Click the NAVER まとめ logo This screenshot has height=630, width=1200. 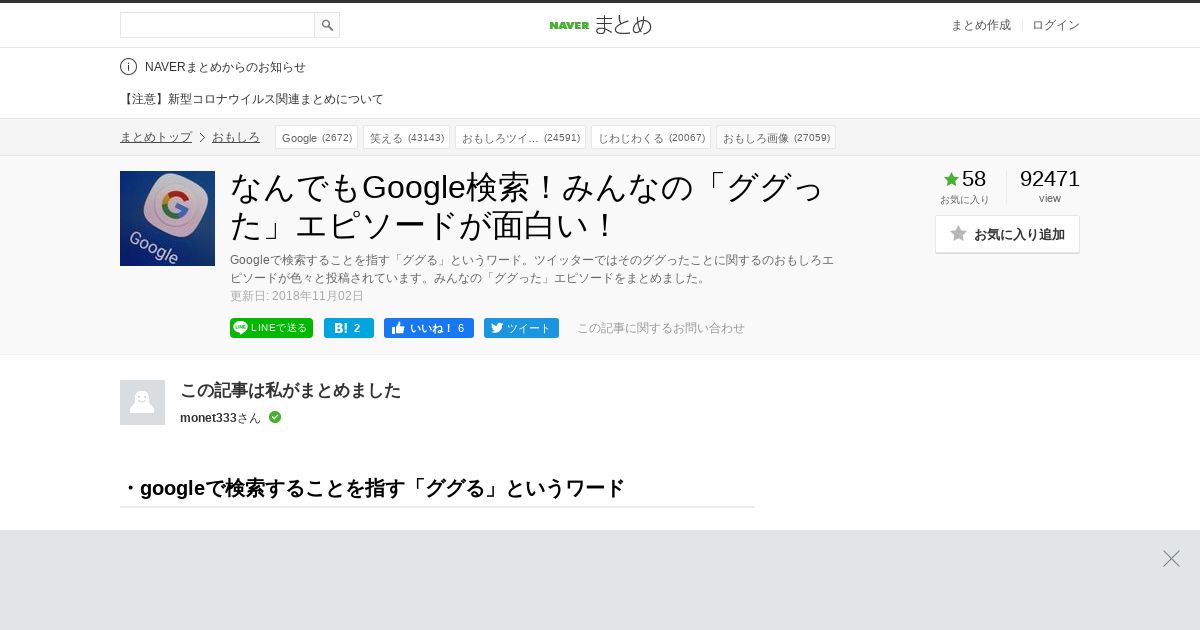pos(600,25)
